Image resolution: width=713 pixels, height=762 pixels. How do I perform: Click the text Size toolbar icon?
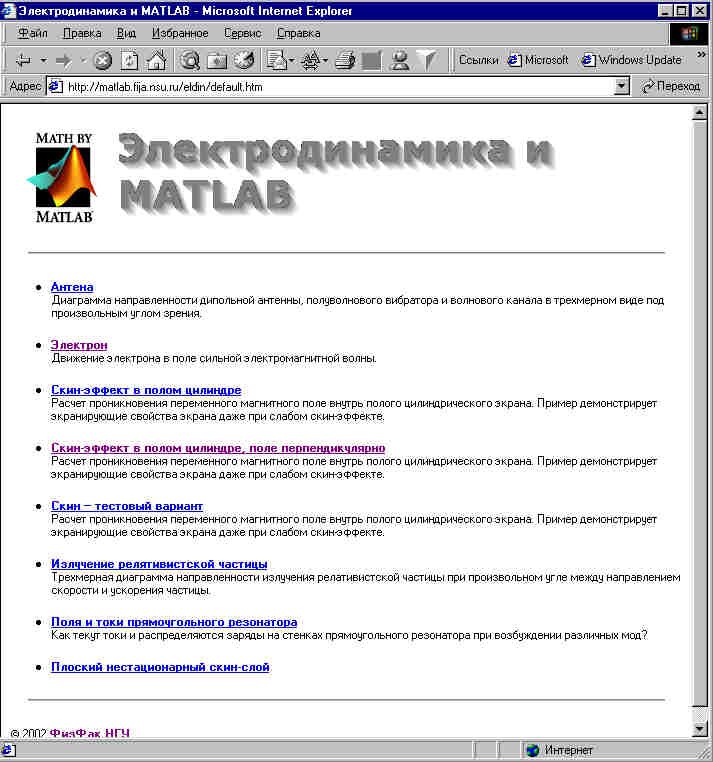(x=311, y=61)
